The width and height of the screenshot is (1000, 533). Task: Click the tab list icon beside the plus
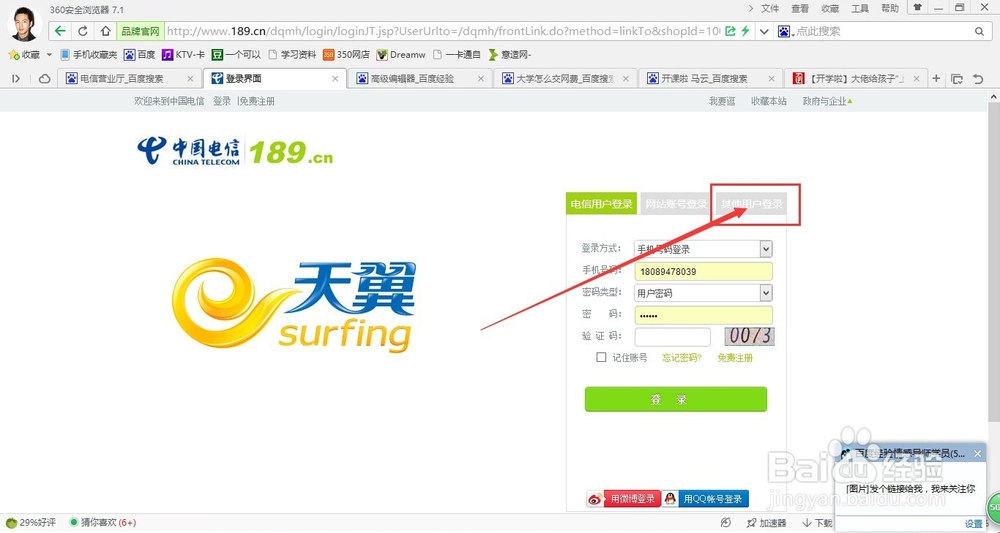pos(957,78)
